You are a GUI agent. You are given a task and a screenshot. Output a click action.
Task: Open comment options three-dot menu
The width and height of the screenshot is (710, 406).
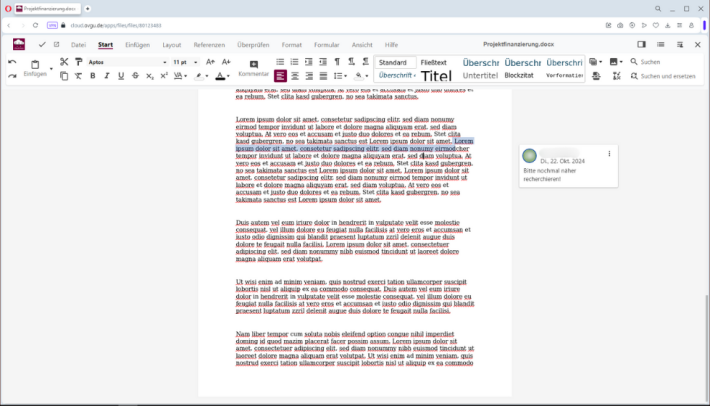(609, 154)
